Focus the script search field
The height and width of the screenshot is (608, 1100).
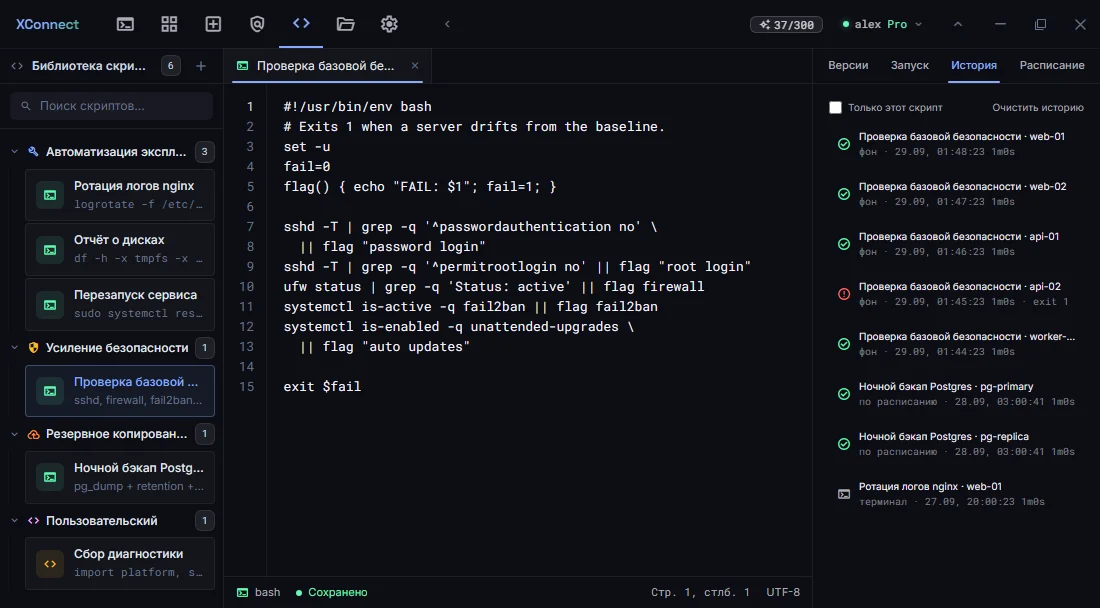click(112, 106)
